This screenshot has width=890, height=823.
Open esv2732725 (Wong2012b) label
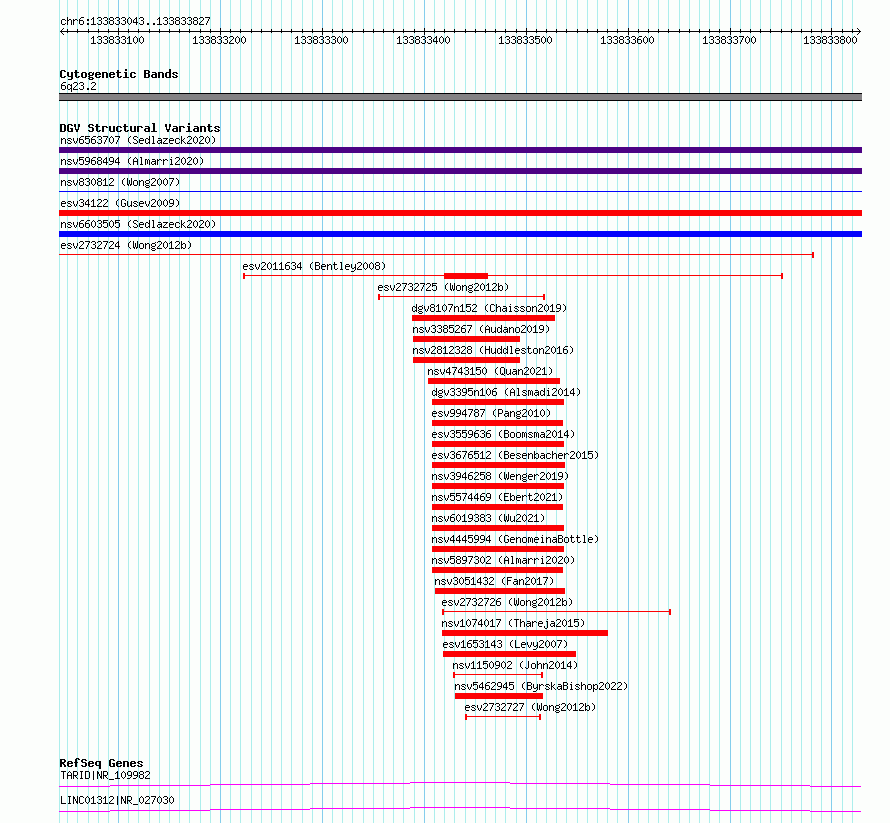click(443, 287)
